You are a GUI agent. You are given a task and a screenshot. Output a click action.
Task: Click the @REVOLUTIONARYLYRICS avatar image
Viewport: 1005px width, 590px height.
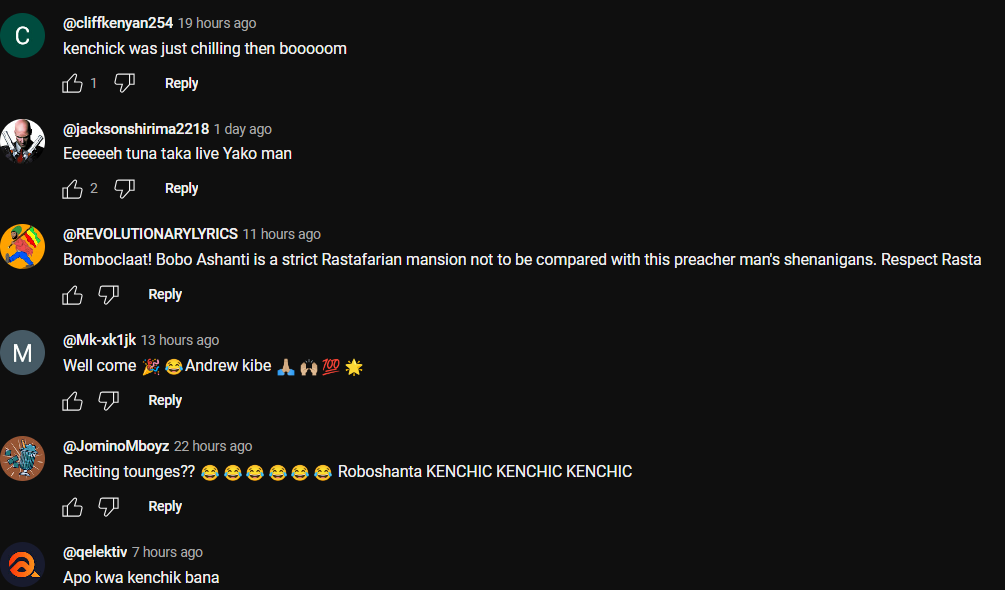coord(22,247)
